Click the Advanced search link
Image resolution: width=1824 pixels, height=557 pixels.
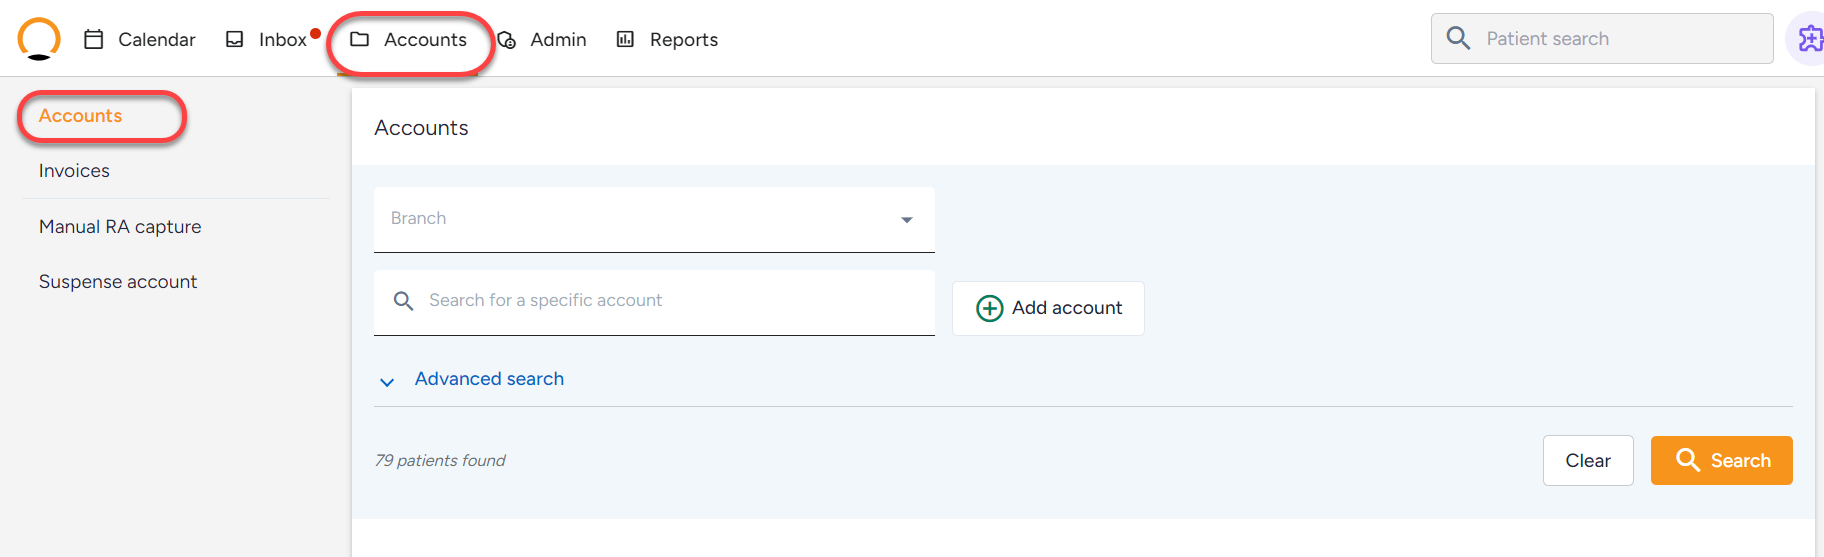489,379
